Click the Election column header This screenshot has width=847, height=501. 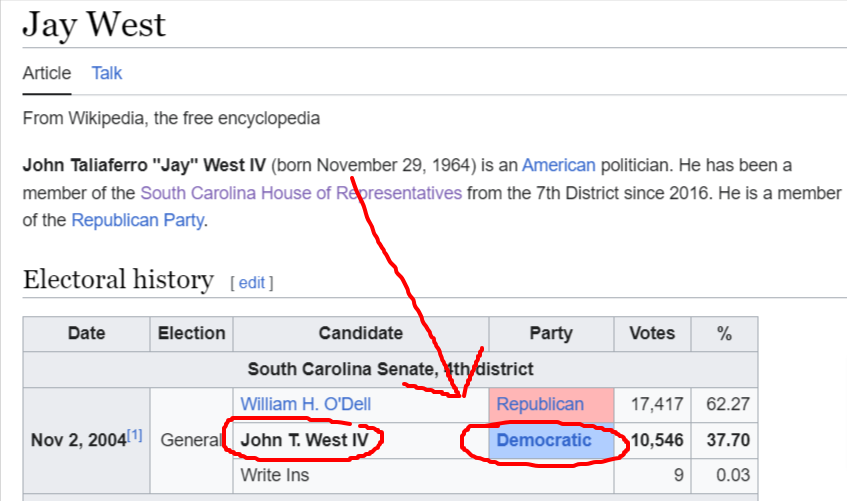coord(191,333)
